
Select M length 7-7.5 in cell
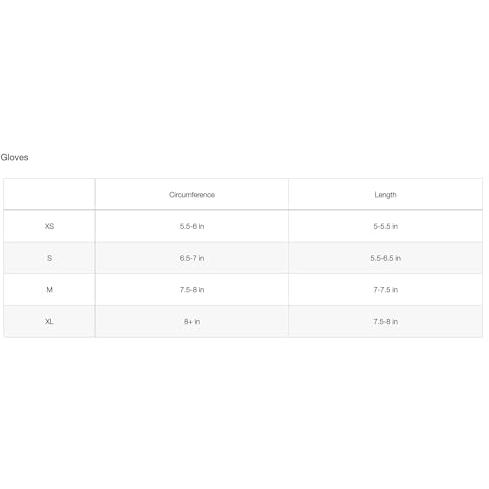pos(385,289)
